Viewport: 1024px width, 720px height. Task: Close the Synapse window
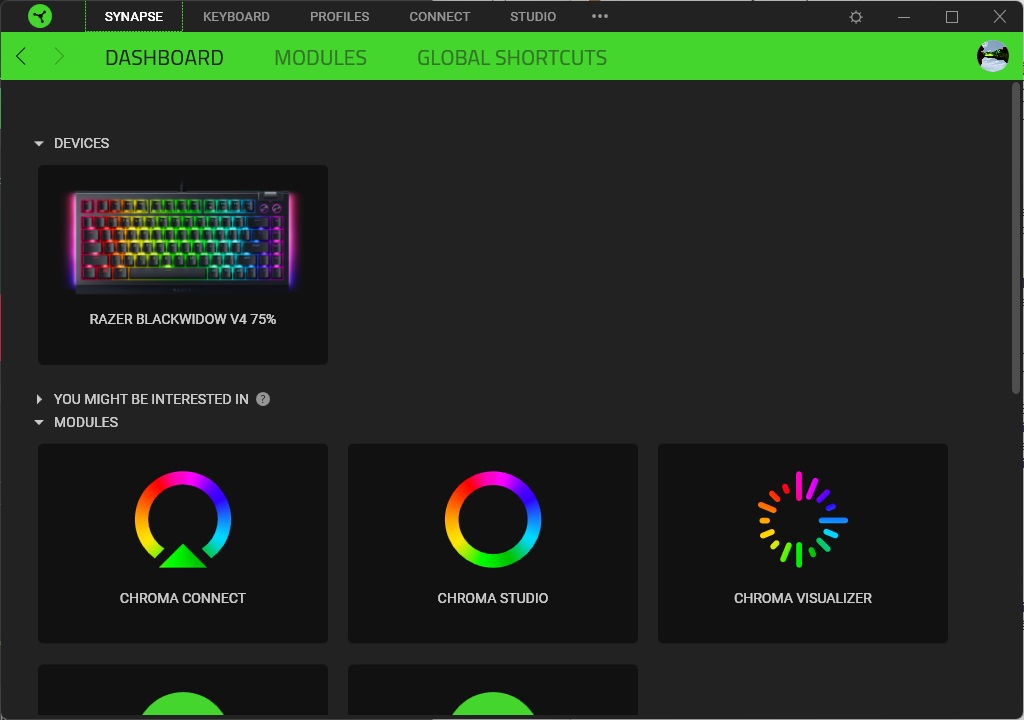point(1000,17)
